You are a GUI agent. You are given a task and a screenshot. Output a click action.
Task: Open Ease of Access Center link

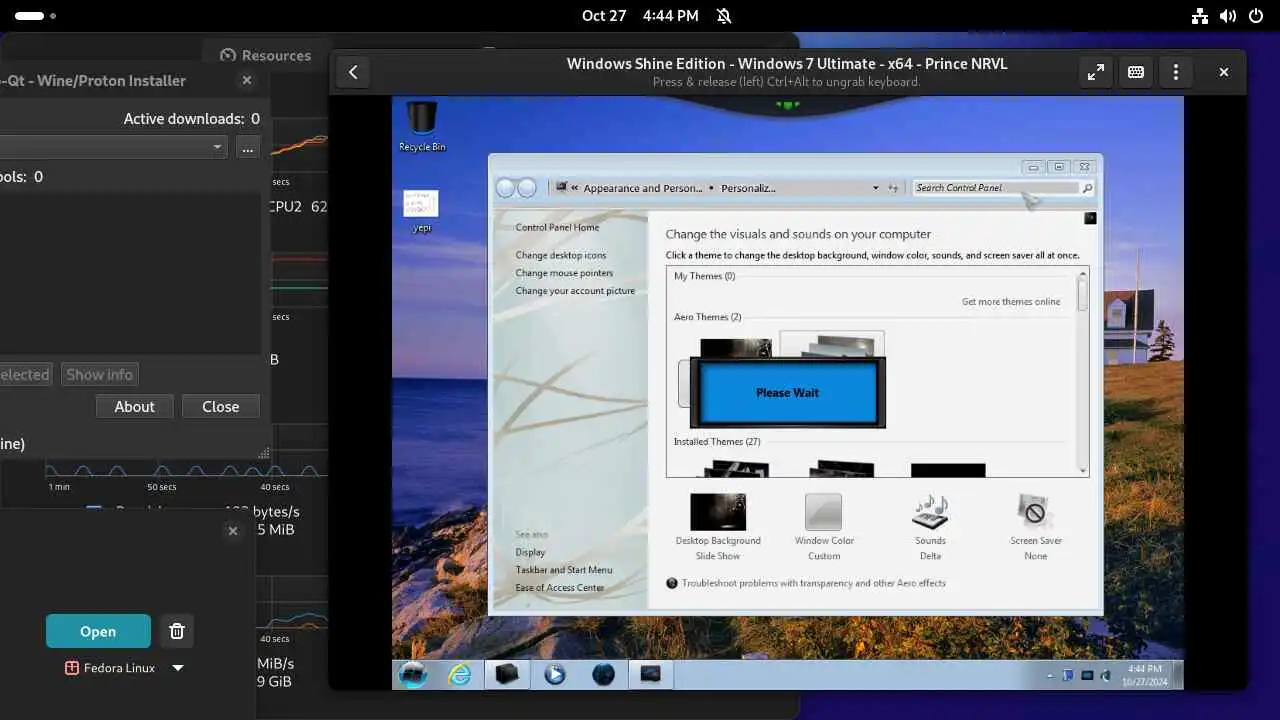coord(560,588)
